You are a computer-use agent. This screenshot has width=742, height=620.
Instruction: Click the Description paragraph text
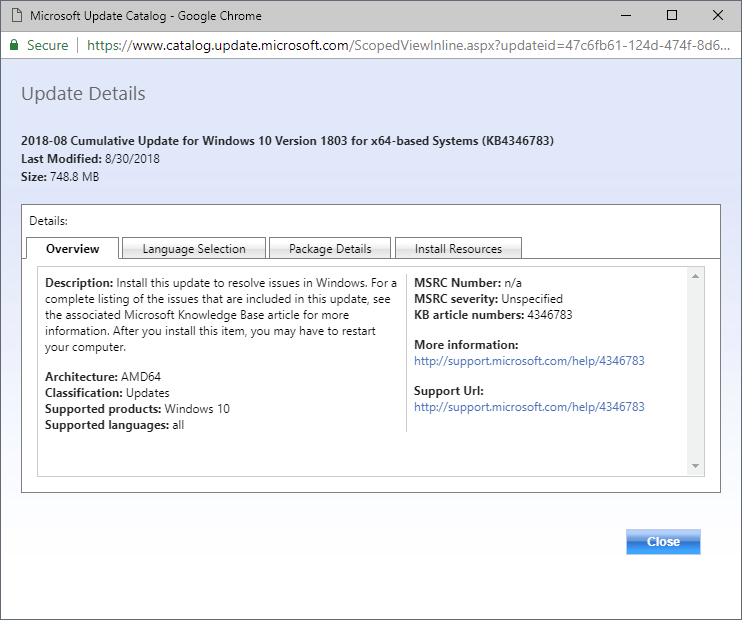pyautogui.click(x=221, y=315)
